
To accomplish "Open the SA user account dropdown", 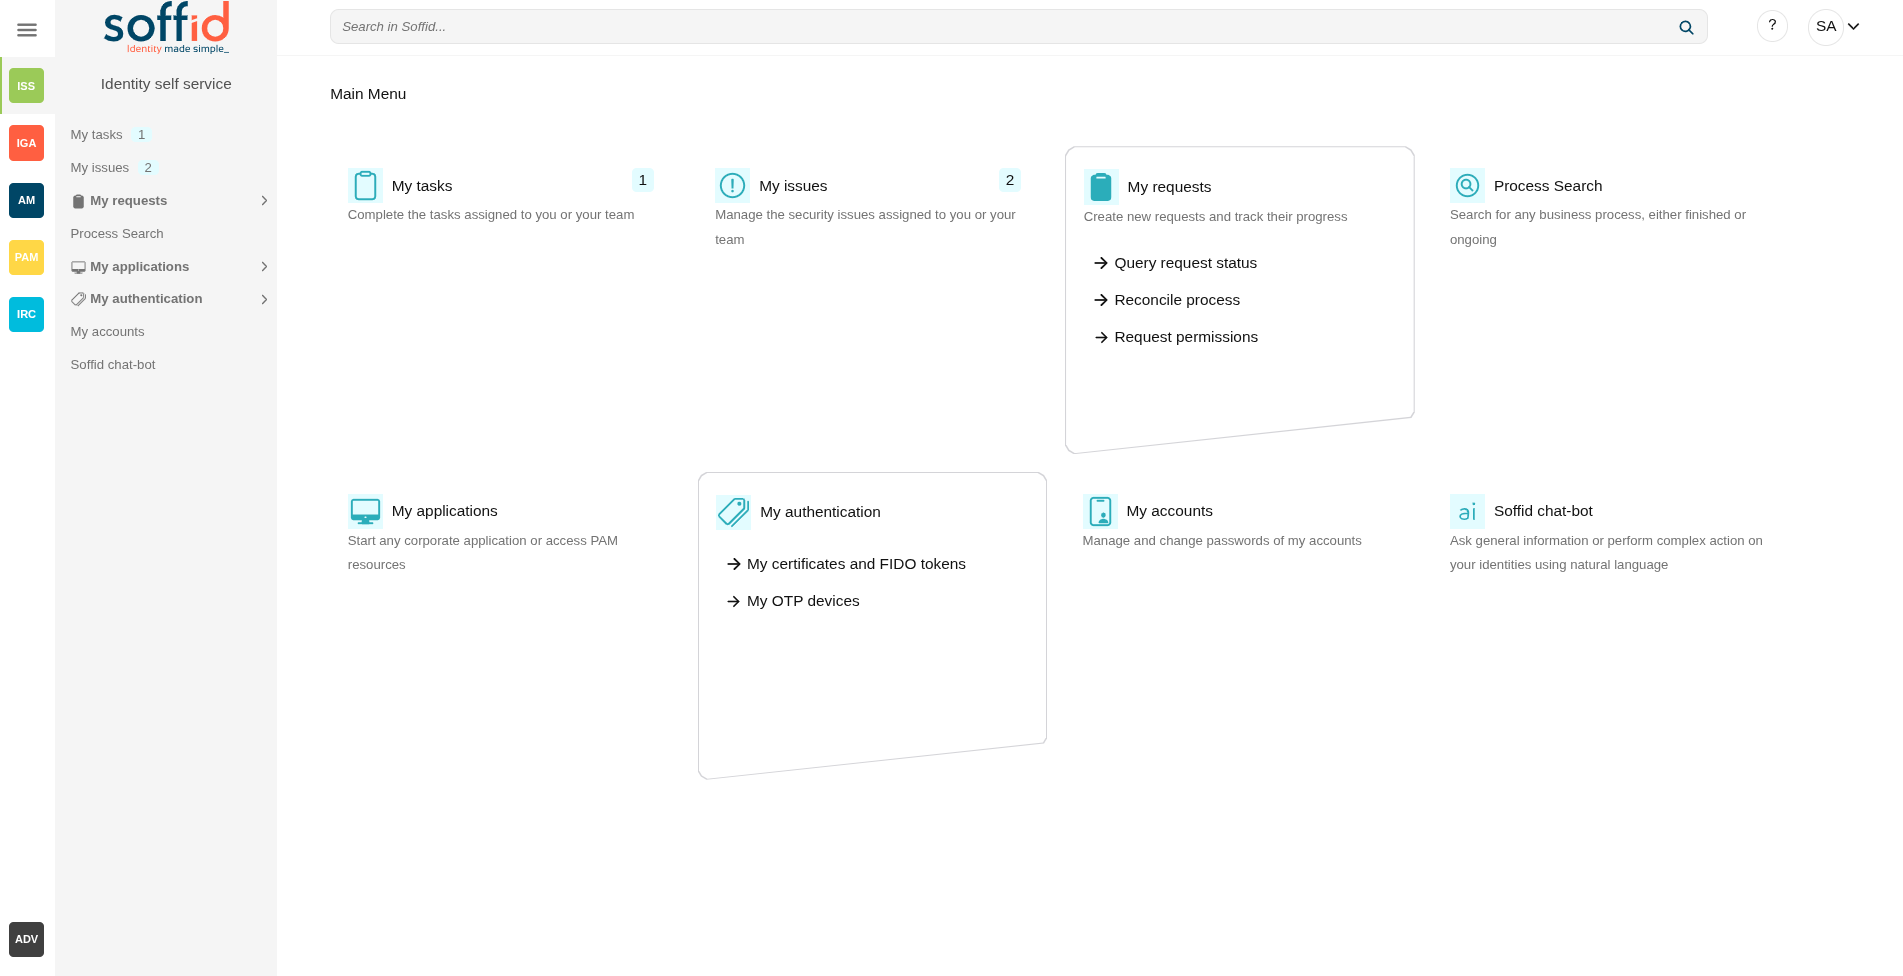I will click(x=1837, y=27).
